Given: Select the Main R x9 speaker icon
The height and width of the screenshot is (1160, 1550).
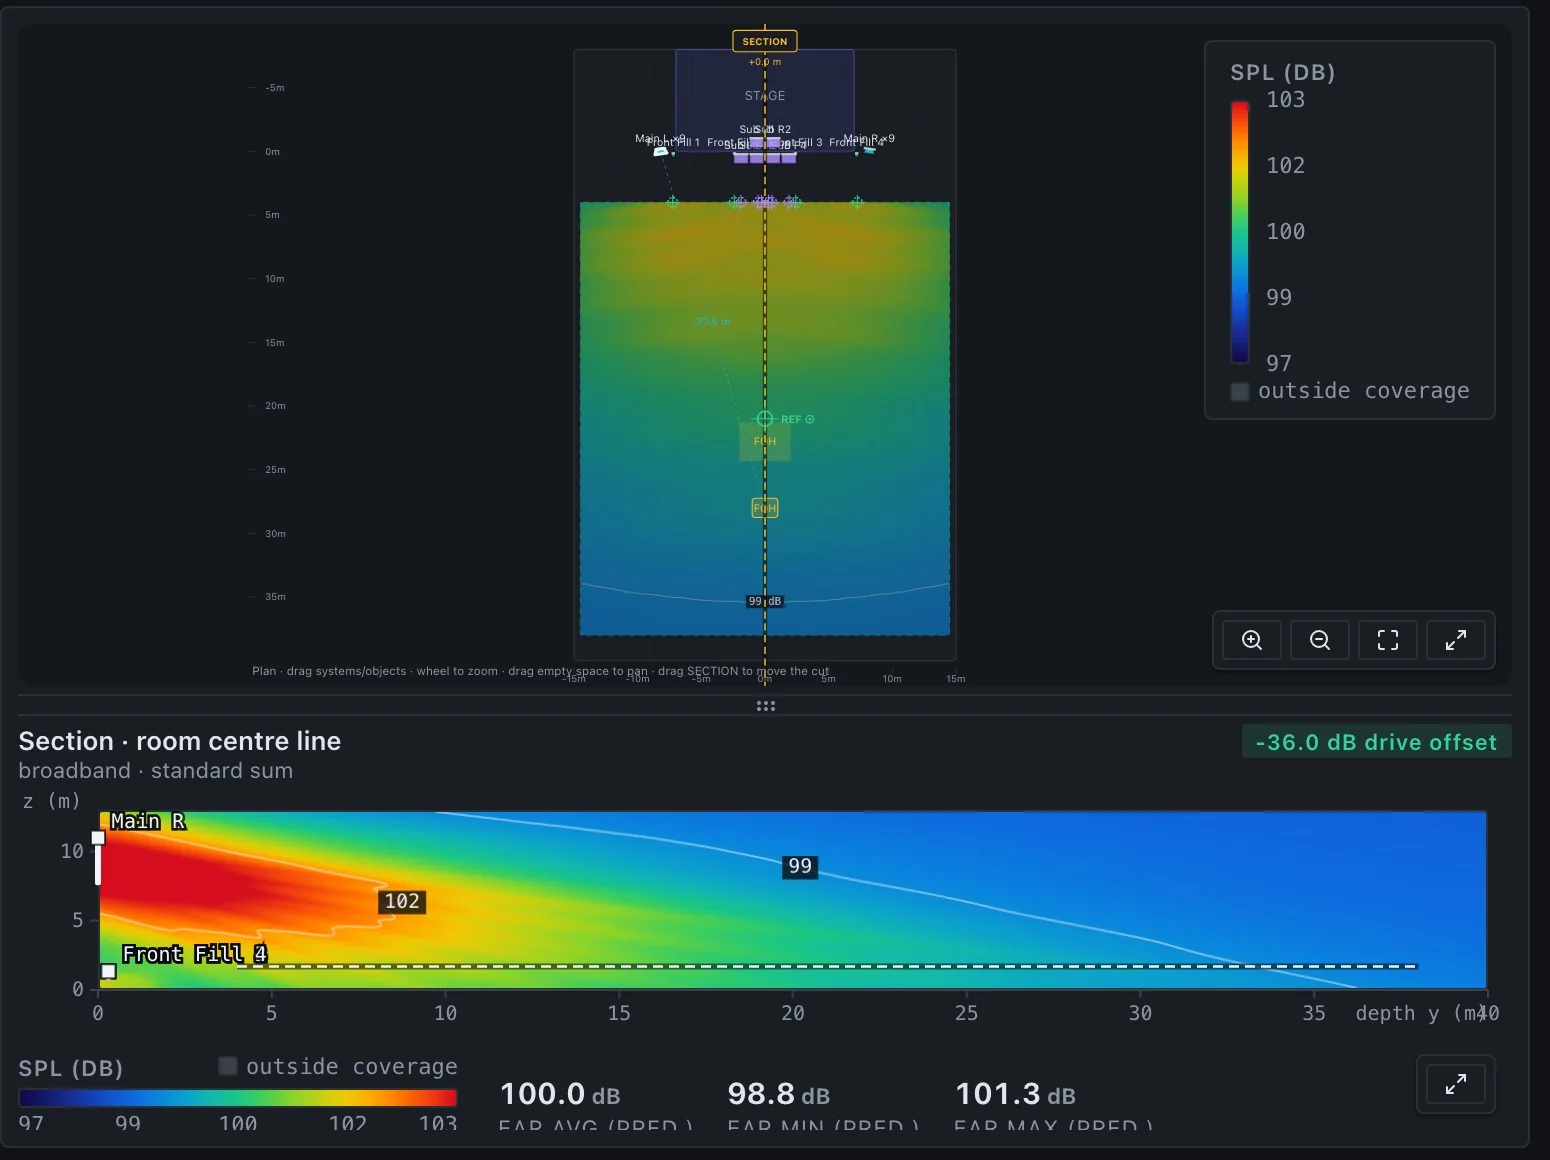Looking at the screenshot, I should (x=869, y=150).
